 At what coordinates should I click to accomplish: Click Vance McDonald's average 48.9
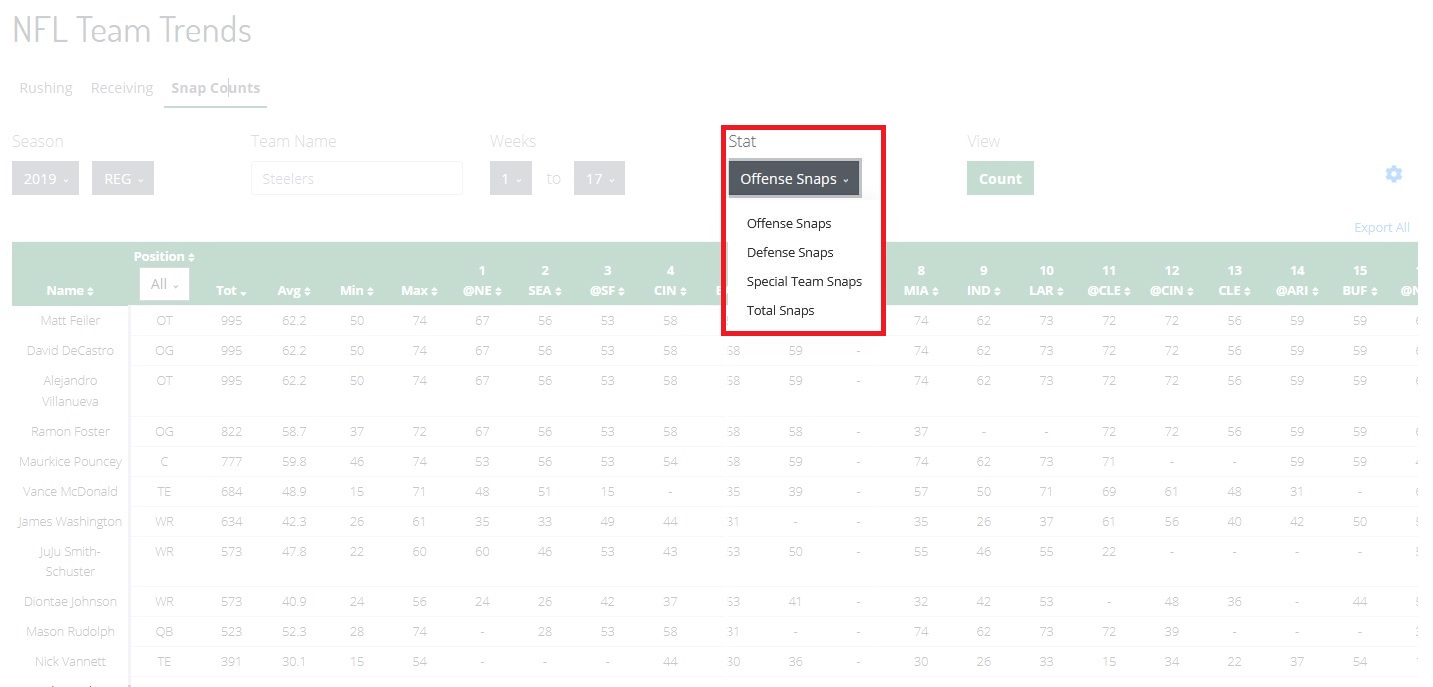(294, 491)
